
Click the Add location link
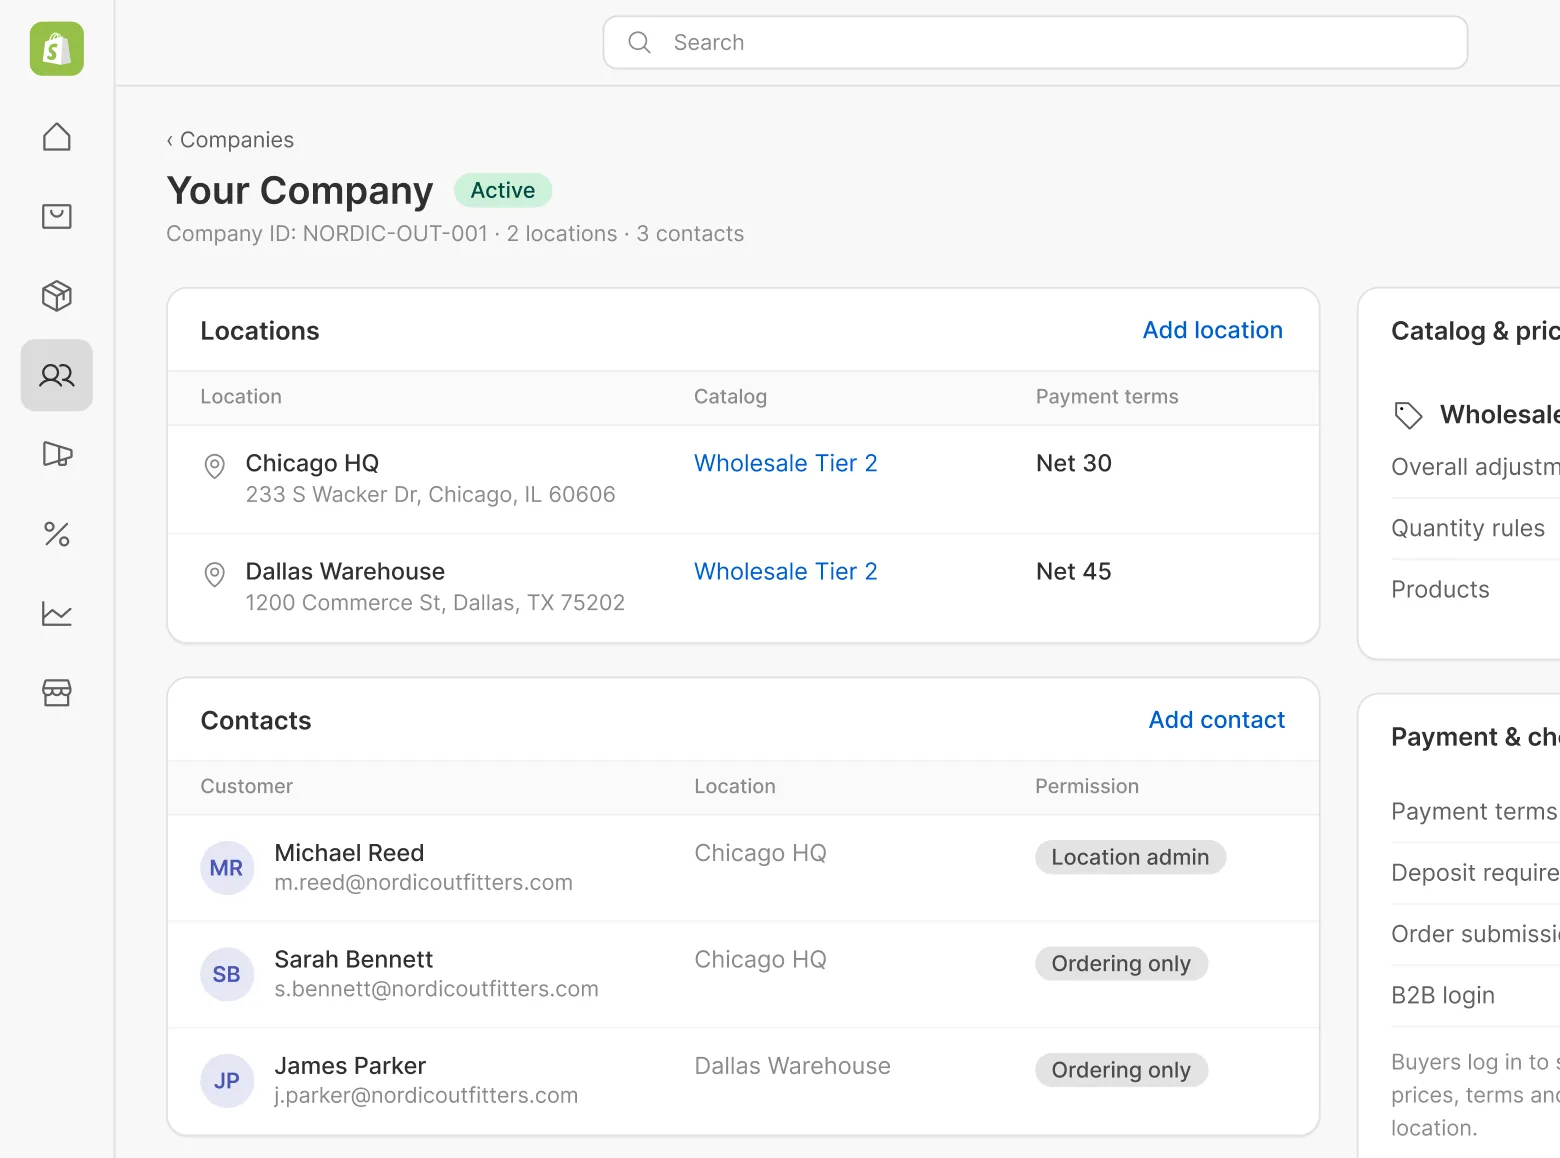coord(1212,330)
